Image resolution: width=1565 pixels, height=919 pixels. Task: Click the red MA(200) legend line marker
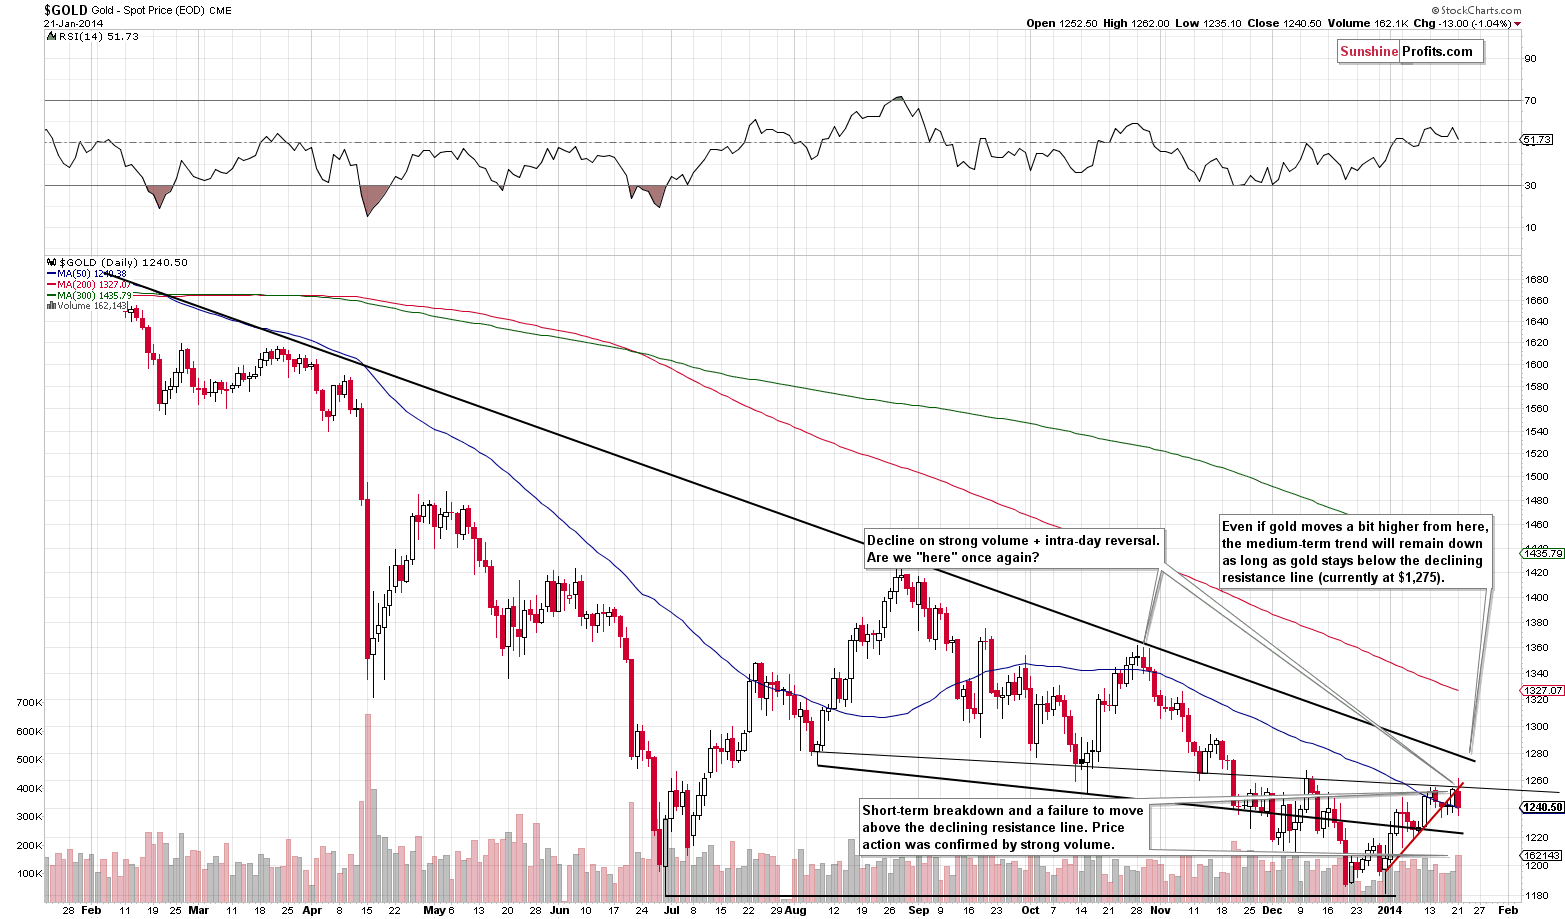point(51,284)
